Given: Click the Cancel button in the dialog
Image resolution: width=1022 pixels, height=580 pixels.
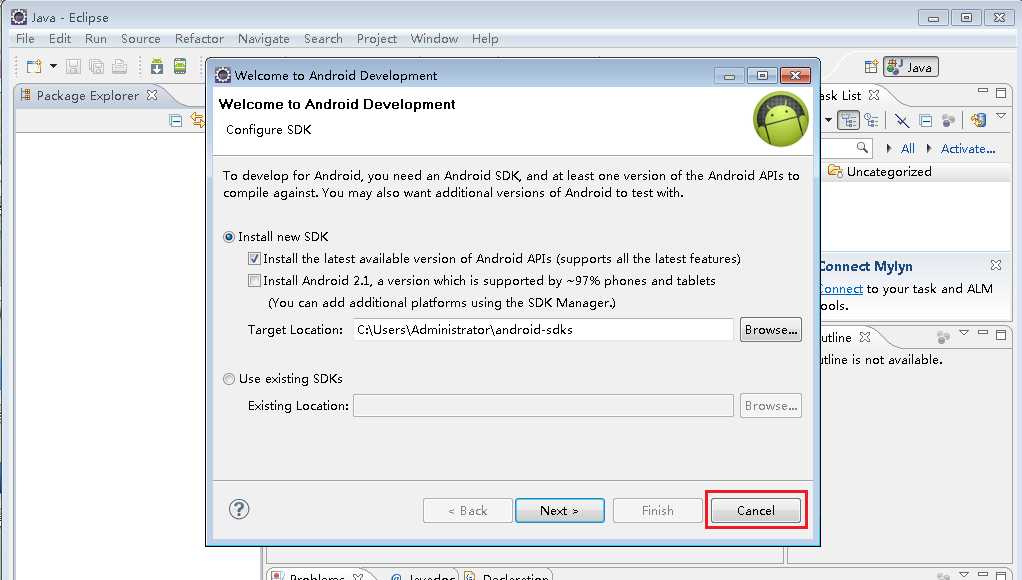Looking at the screenshot, I should (756, 510).
